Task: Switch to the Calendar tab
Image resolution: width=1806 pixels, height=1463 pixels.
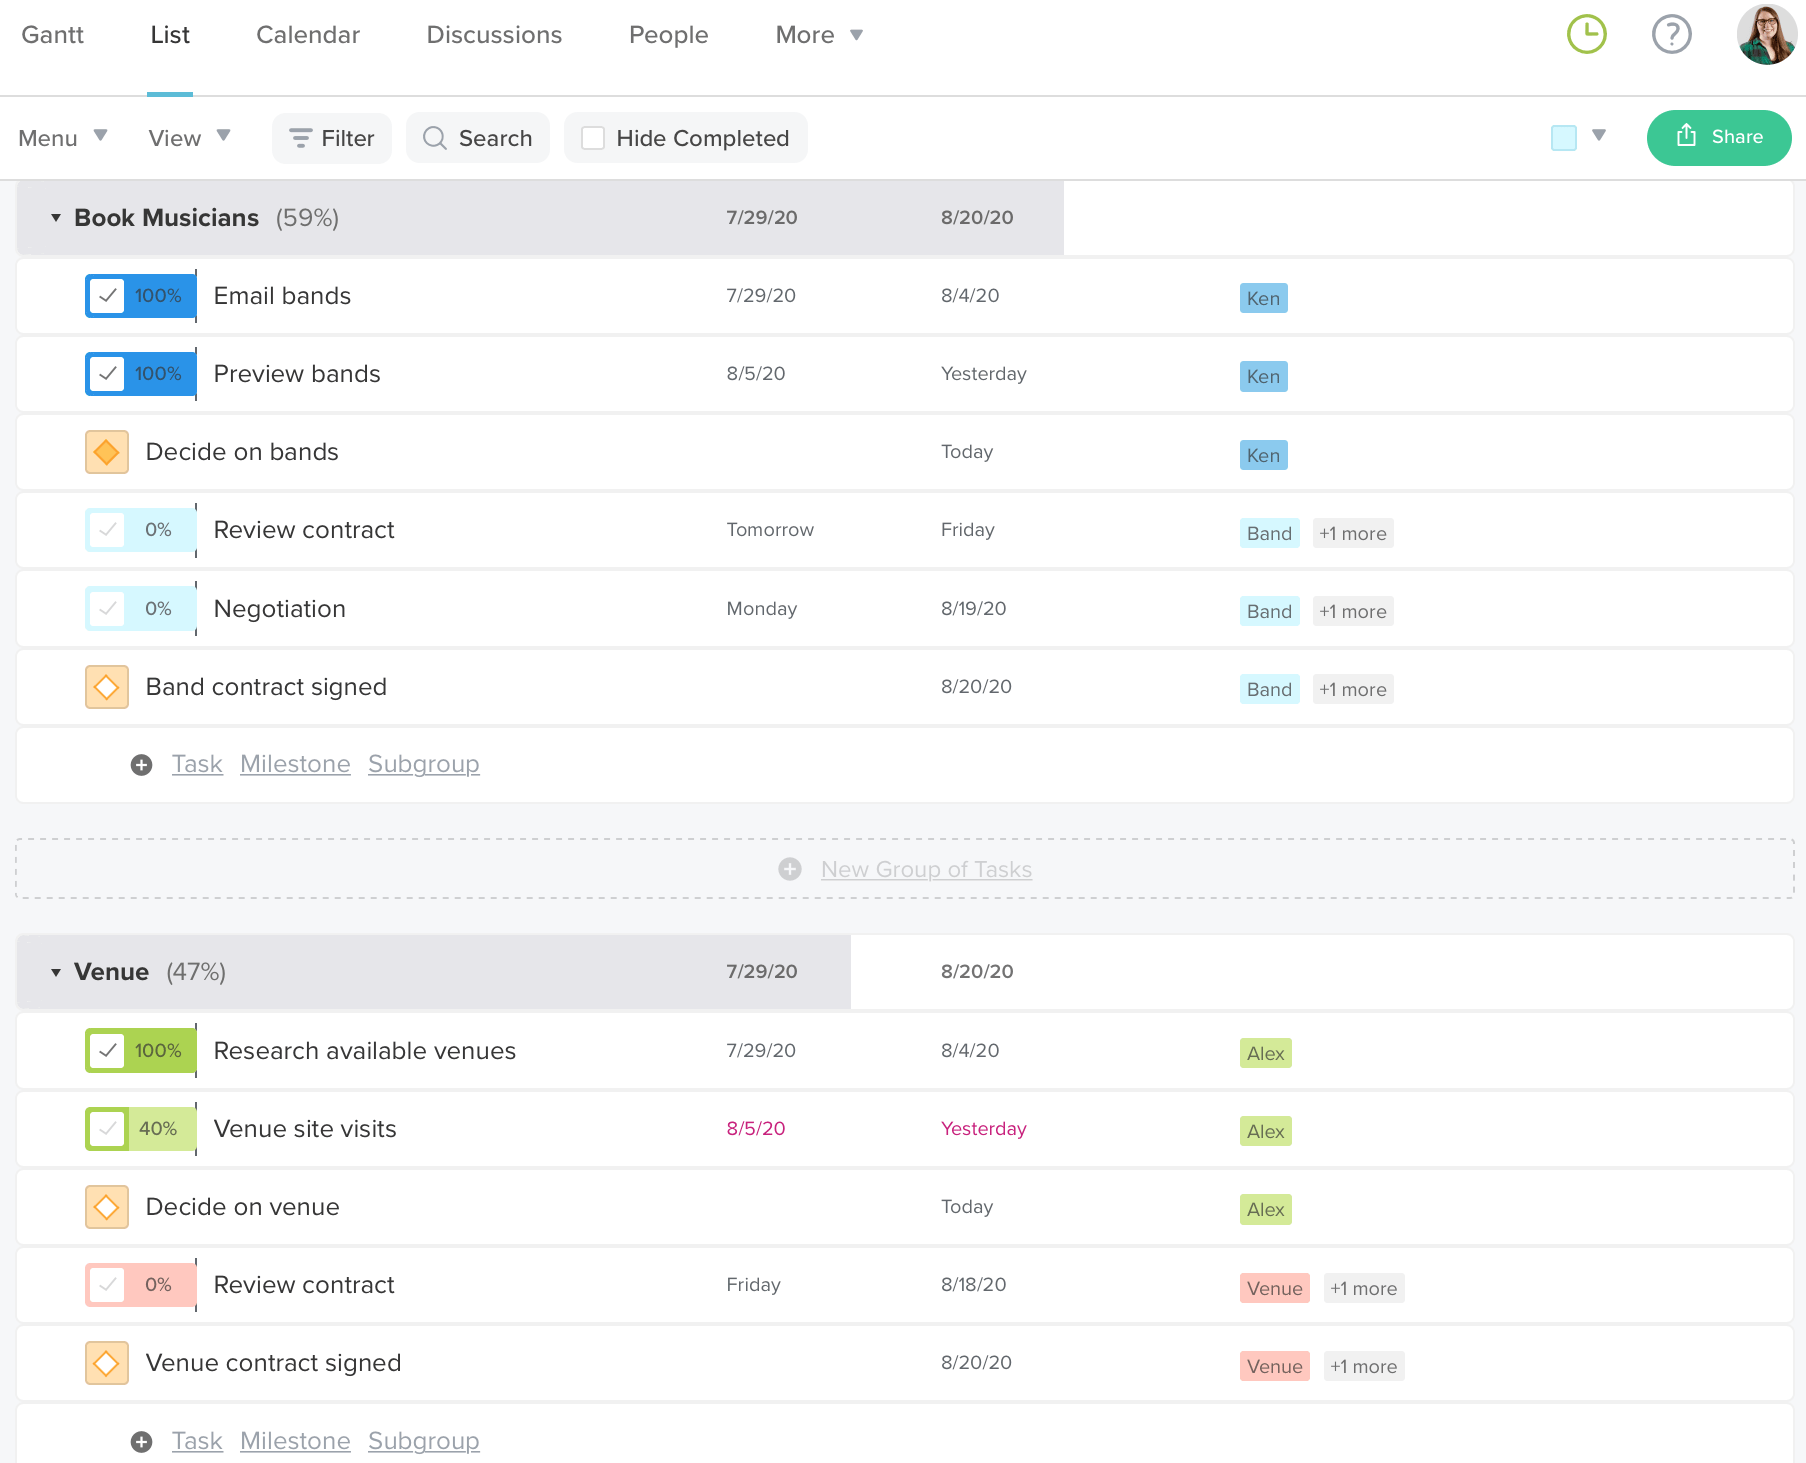Action: pos(308,34)
